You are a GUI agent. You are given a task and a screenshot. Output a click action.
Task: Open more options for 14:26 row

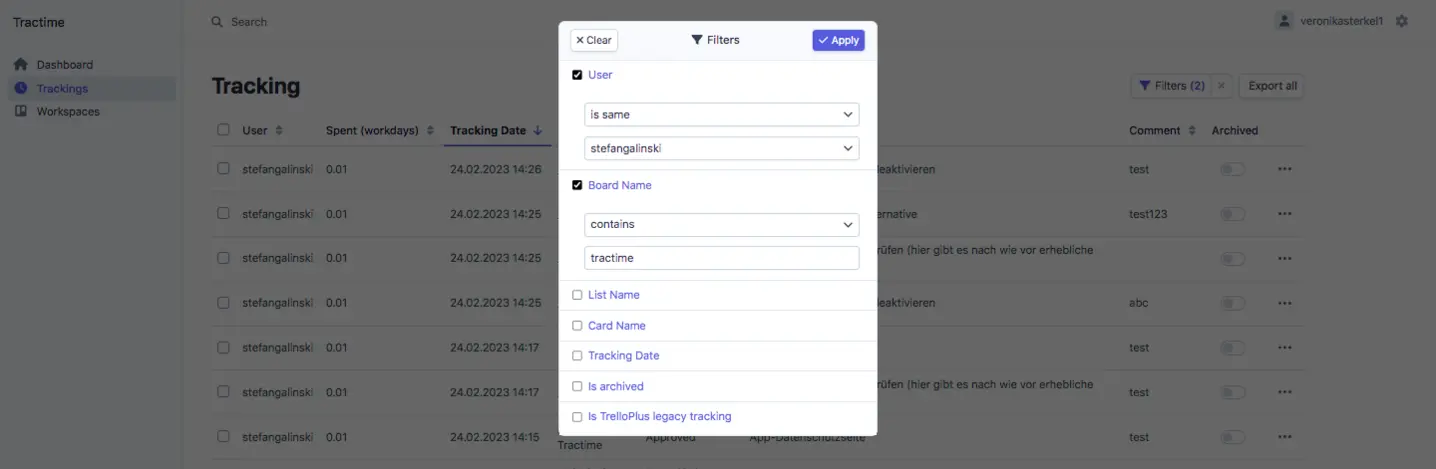[x=1285, y=169]
